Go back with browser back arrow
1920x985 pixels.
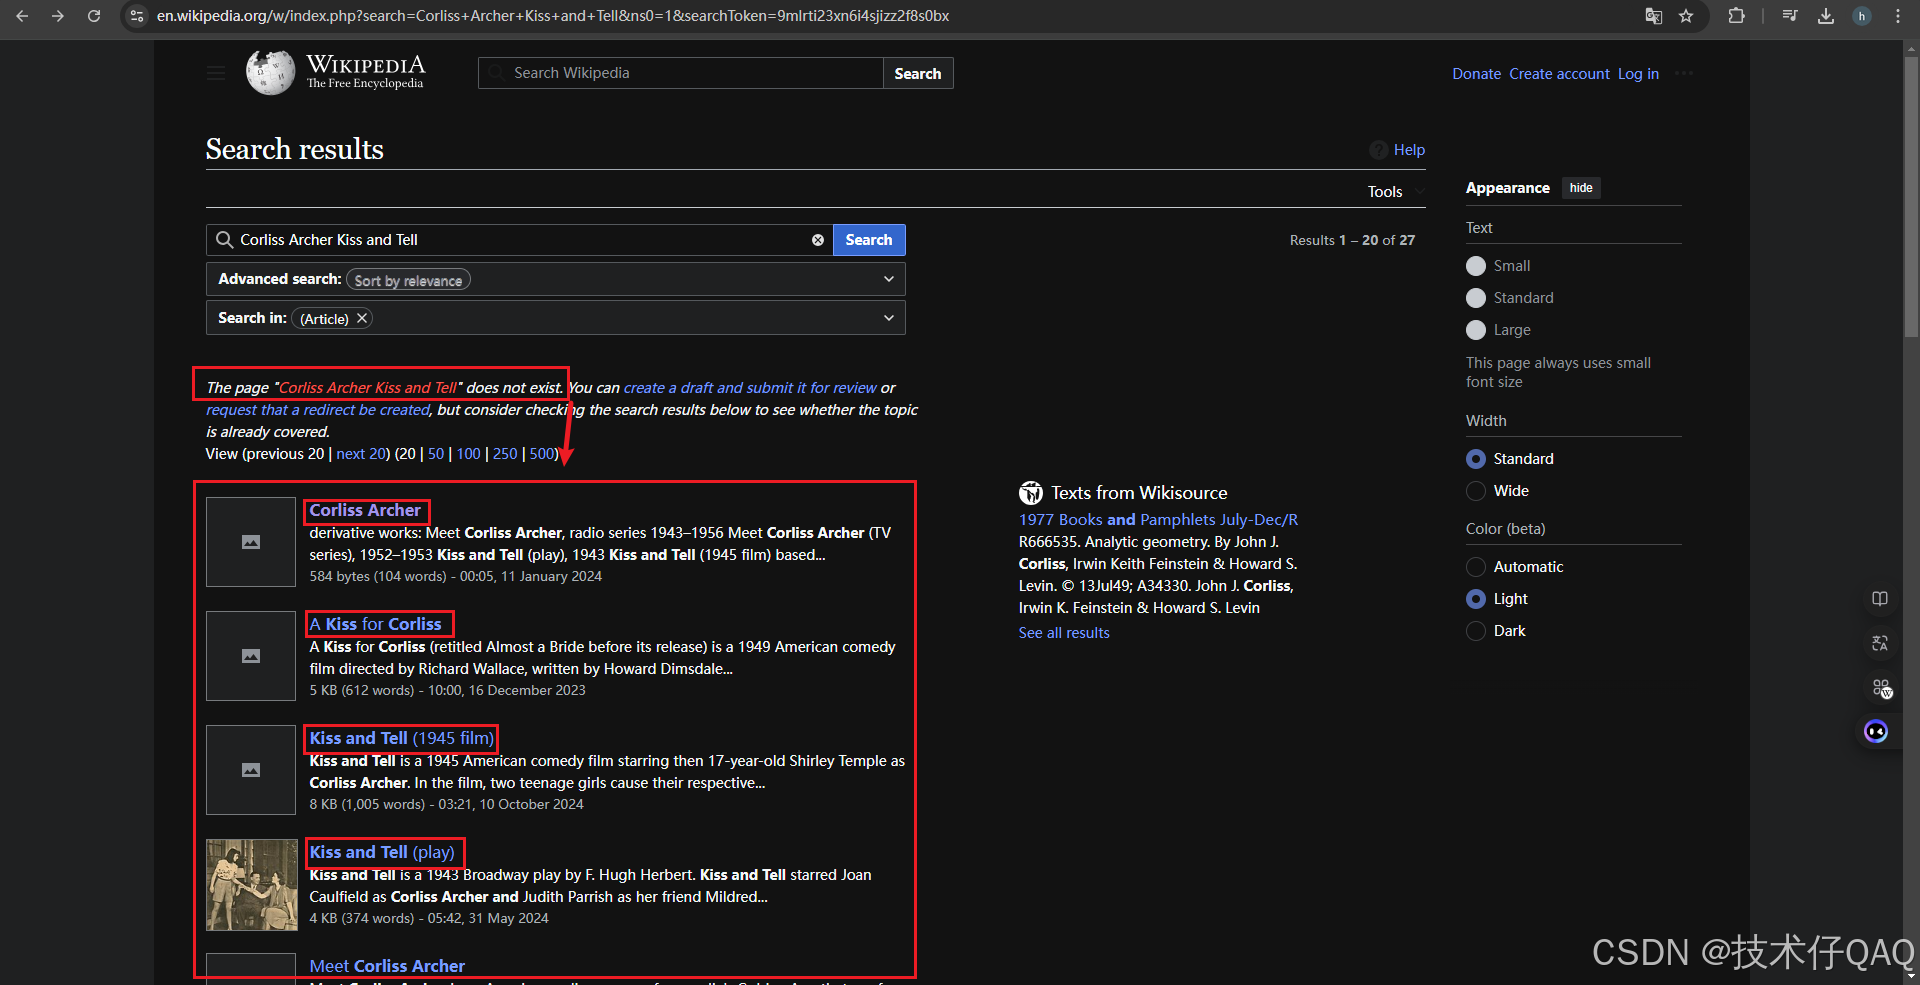click(x=22, y=16)
